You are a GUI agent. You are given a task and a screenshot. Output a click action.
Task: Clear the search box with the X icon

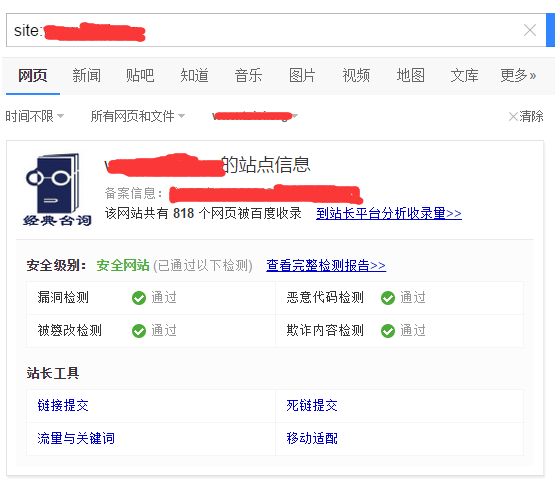530,30
